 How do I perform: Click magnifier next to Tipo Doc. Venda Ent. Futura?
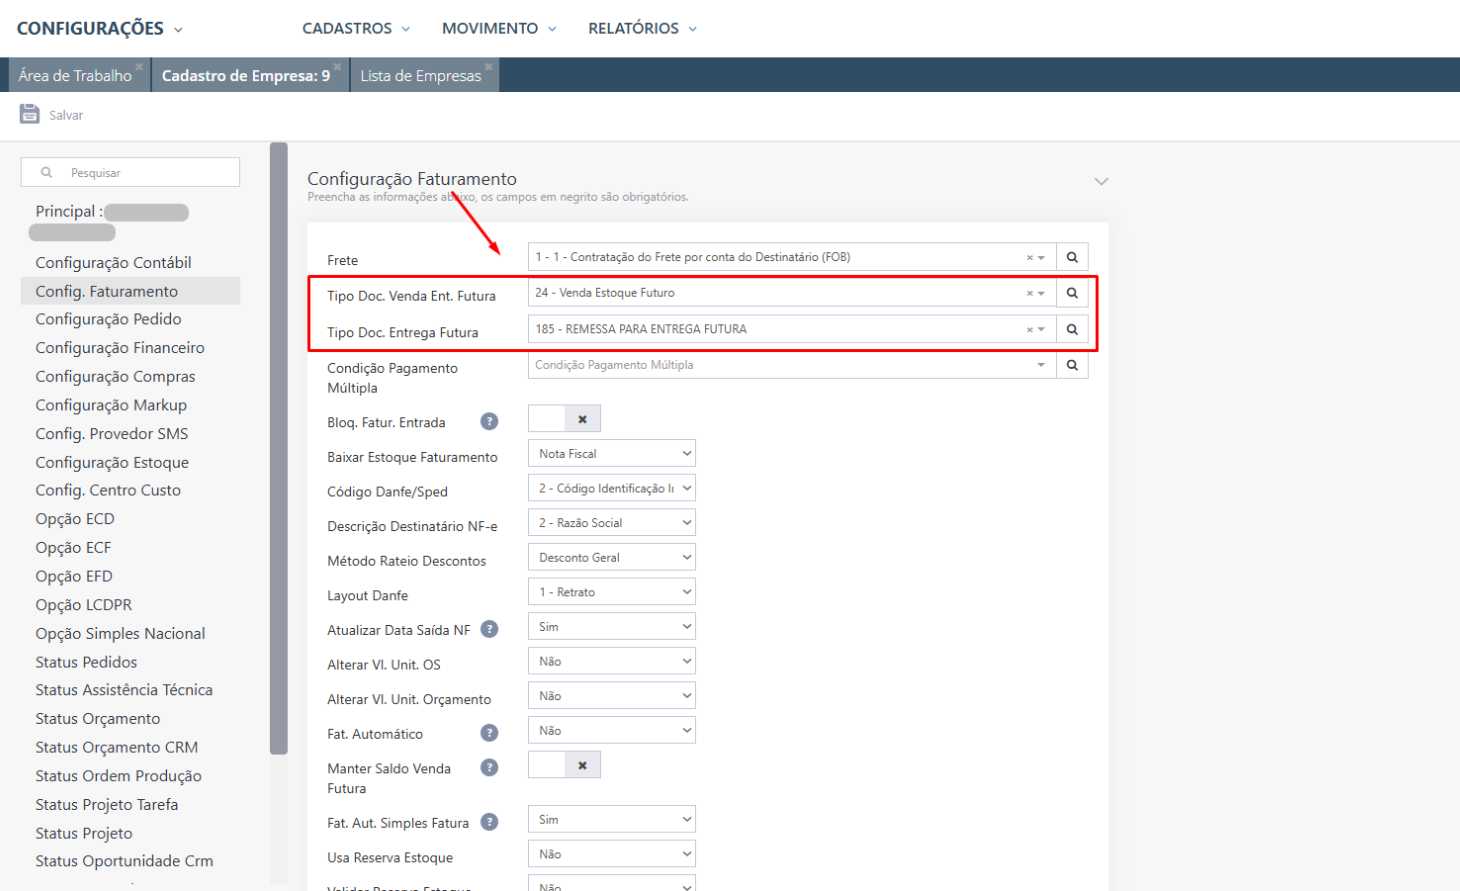1072,293
